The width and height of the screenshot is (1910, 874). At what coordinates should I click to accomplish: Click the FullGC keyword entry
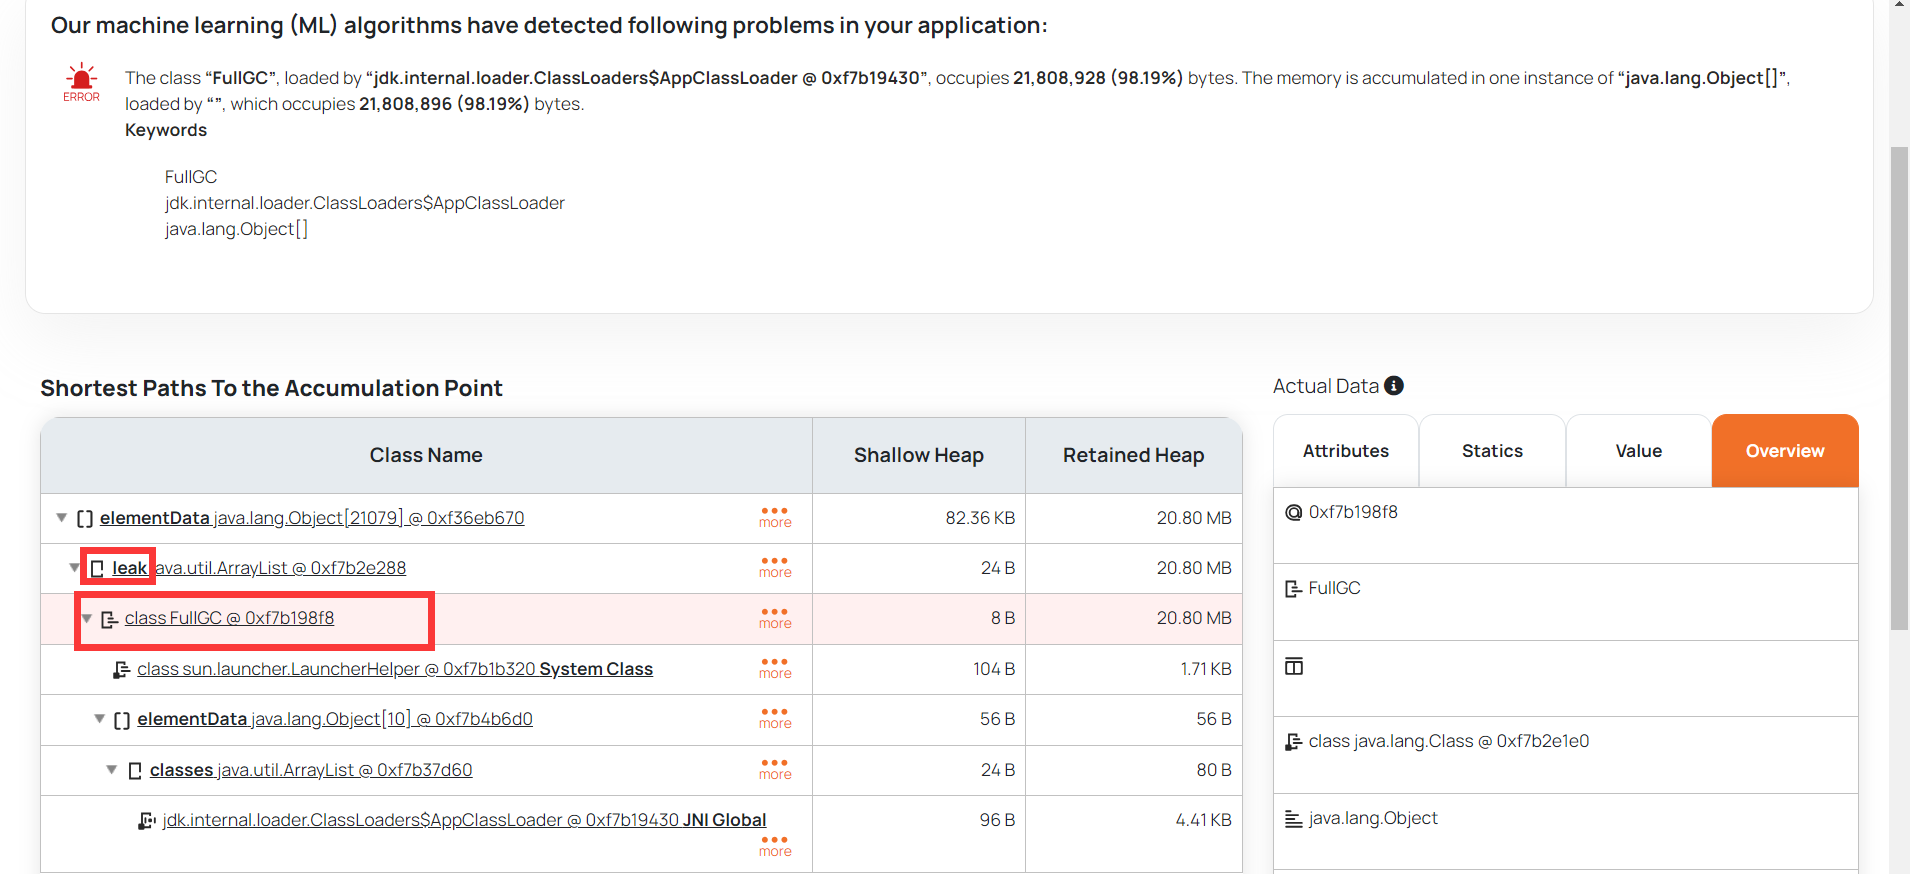(191, 177)
